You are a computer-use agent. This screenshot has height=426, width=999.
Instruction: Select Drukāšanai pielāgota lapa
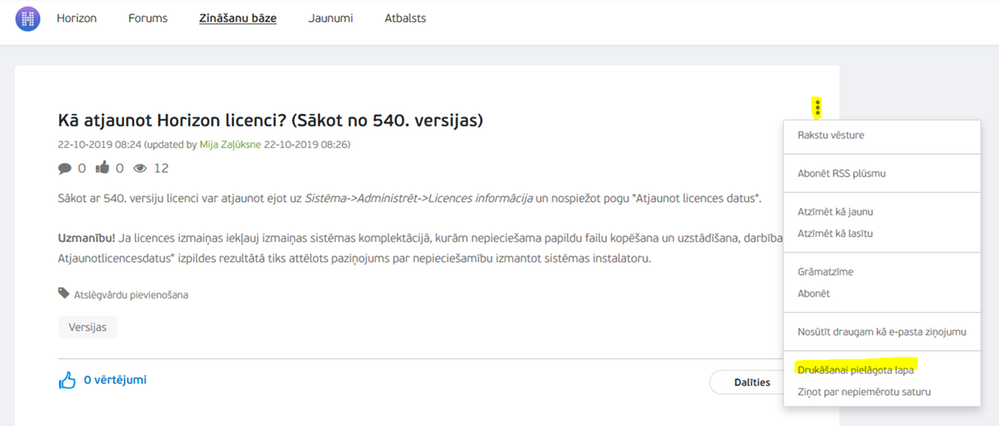pos(856,370)
